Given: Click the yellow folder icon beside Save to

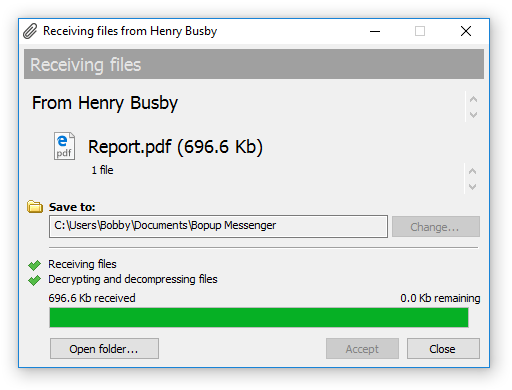Looking at the screenshot, I should tap(35, 207).
